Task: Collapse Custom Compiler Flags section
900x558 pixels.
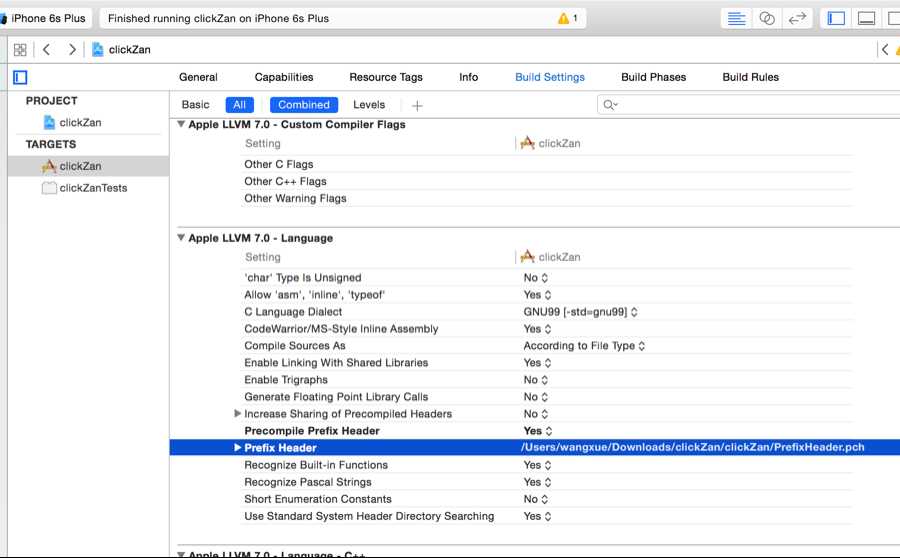Action: (181, 124)
